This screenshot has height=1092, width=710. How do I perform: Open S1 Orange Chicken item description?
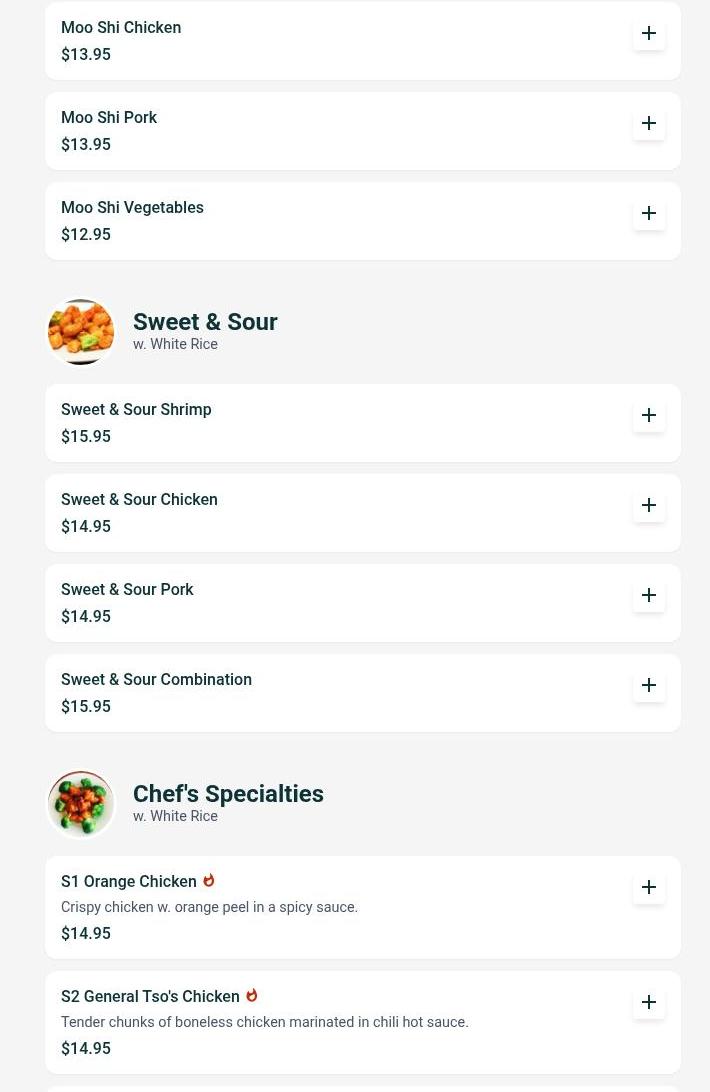click(x=209, y=907)
